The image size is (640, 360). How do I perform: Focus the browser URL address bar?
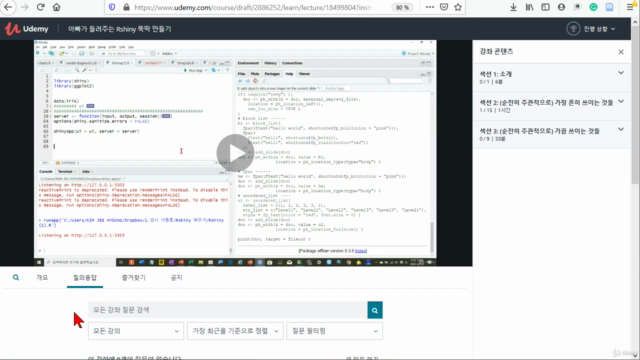coord(253,7)
